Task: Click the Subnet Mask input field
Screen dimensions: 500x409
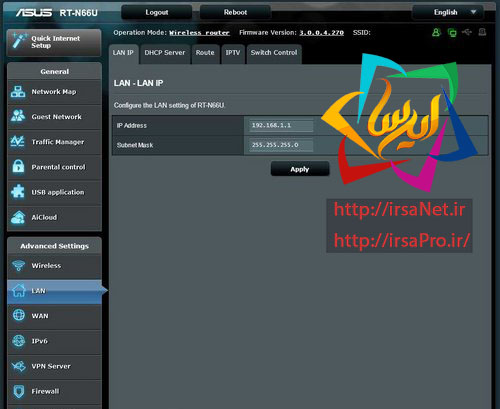Action: 281,145
